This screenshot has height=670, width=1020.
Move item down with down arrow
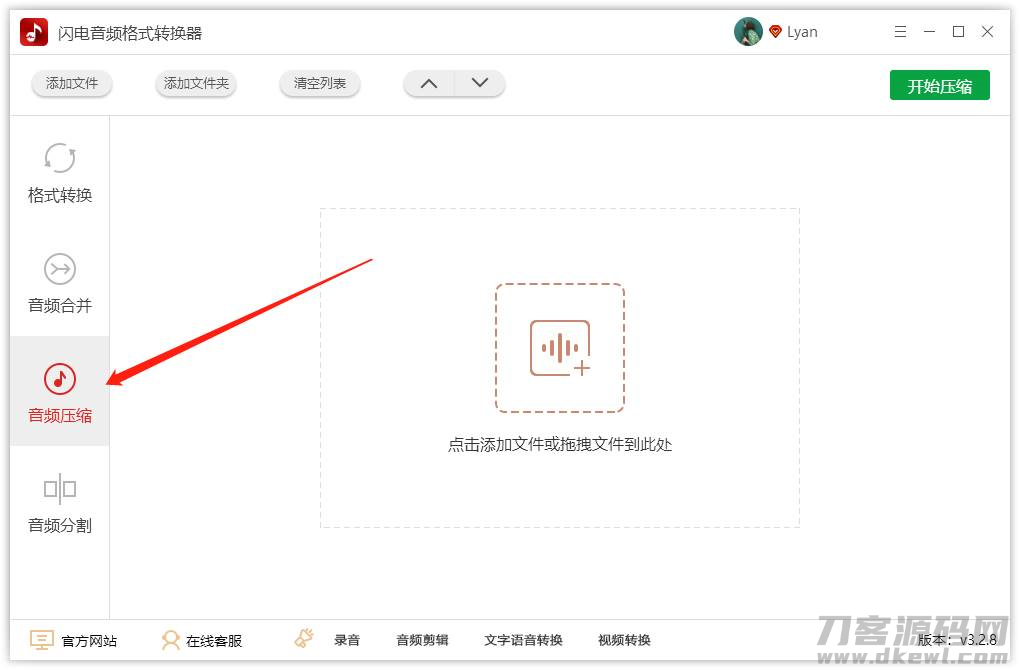(x=480, y=83)
